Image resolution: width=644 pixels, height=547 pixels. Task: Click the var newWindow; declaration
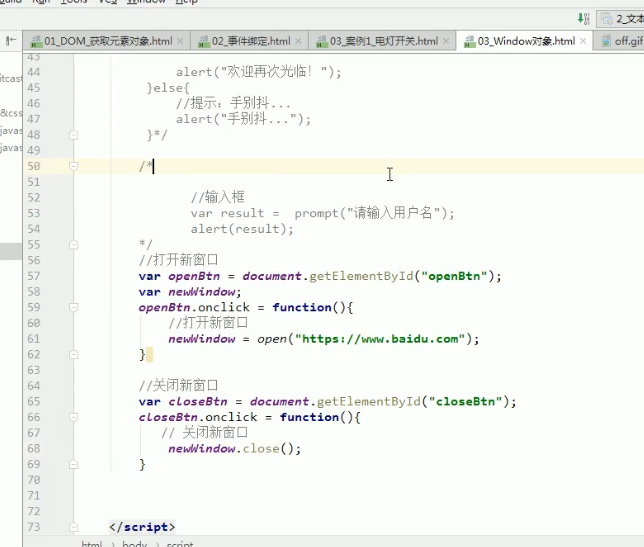point(190,292)
